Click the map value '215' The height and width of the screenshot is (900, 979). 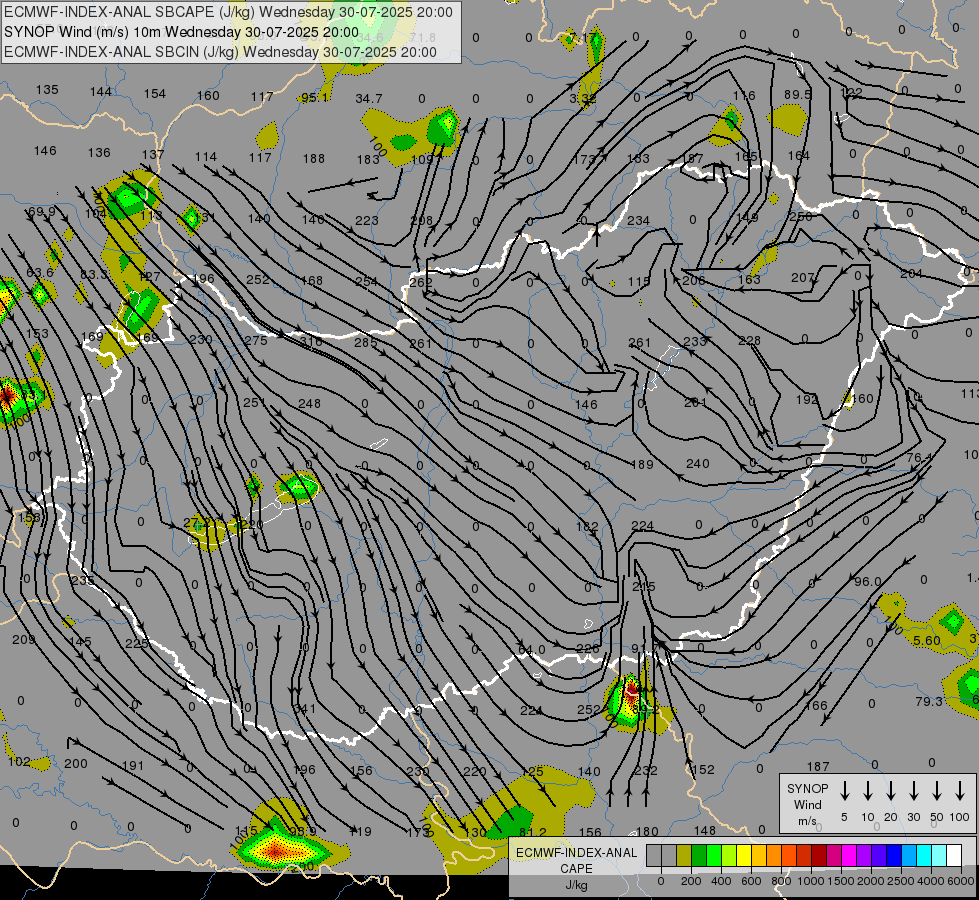(x=644, y=586)
